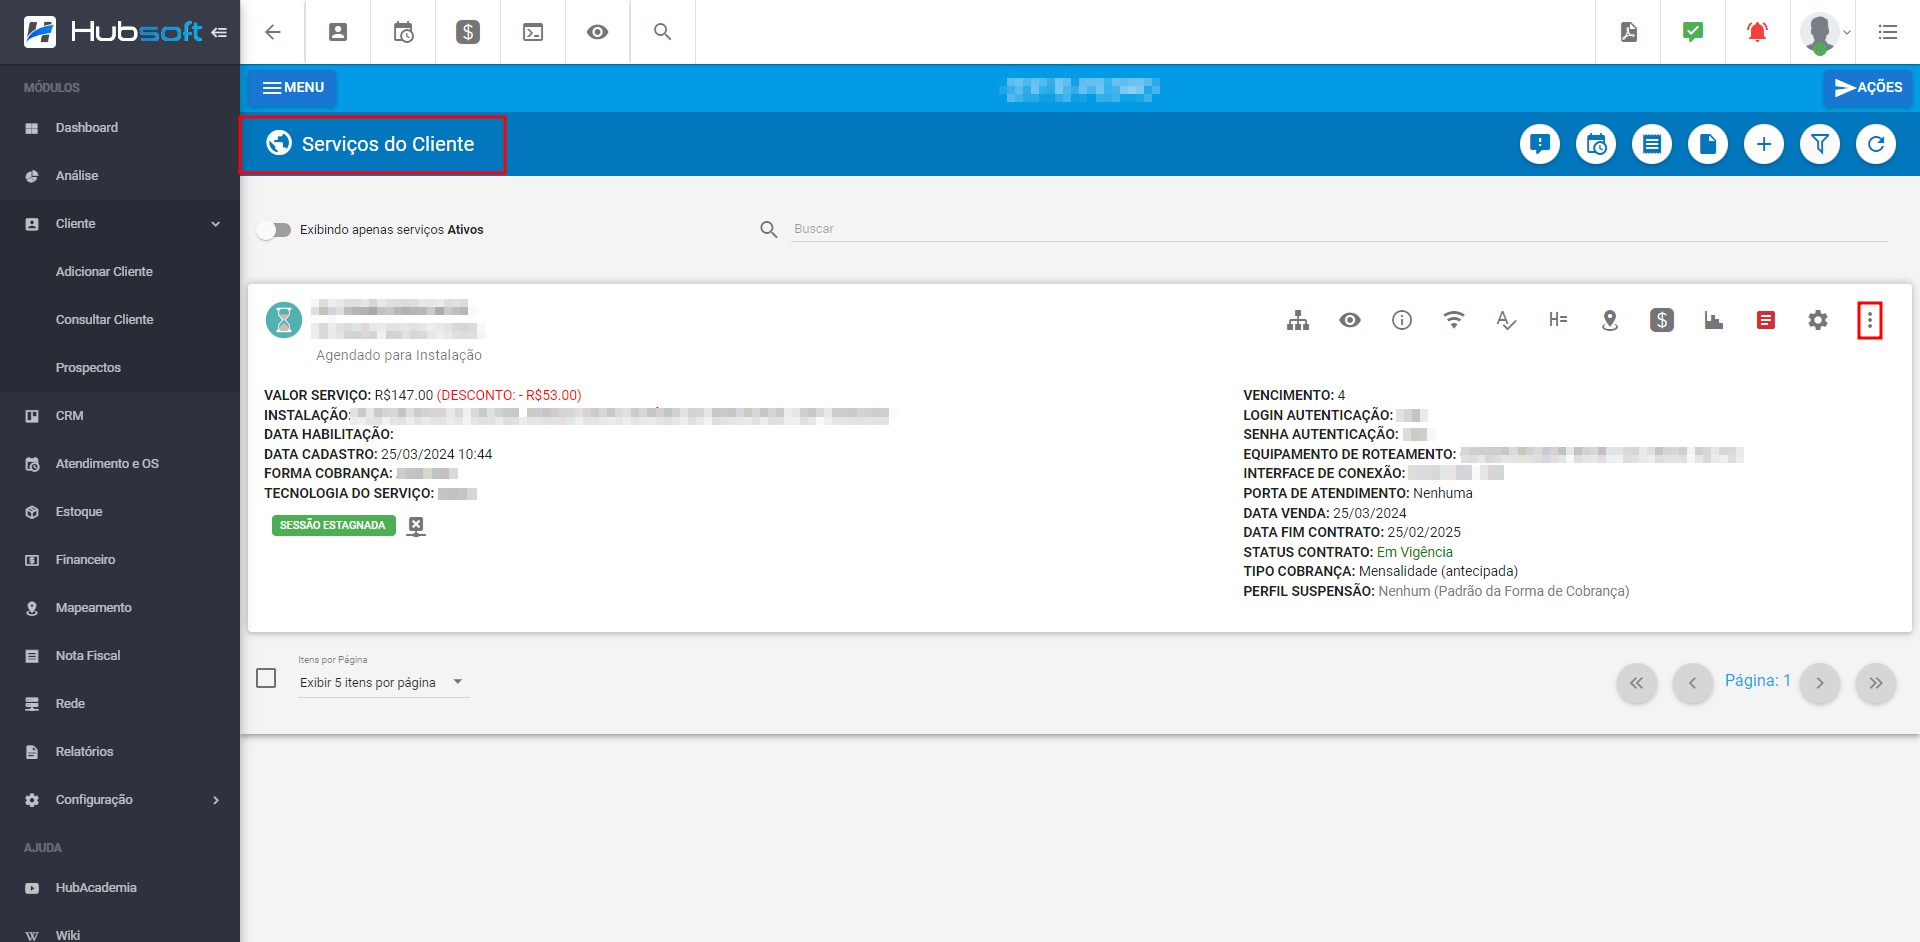
Task: Open Dashboard in sidebar
Action: [120, 128]
